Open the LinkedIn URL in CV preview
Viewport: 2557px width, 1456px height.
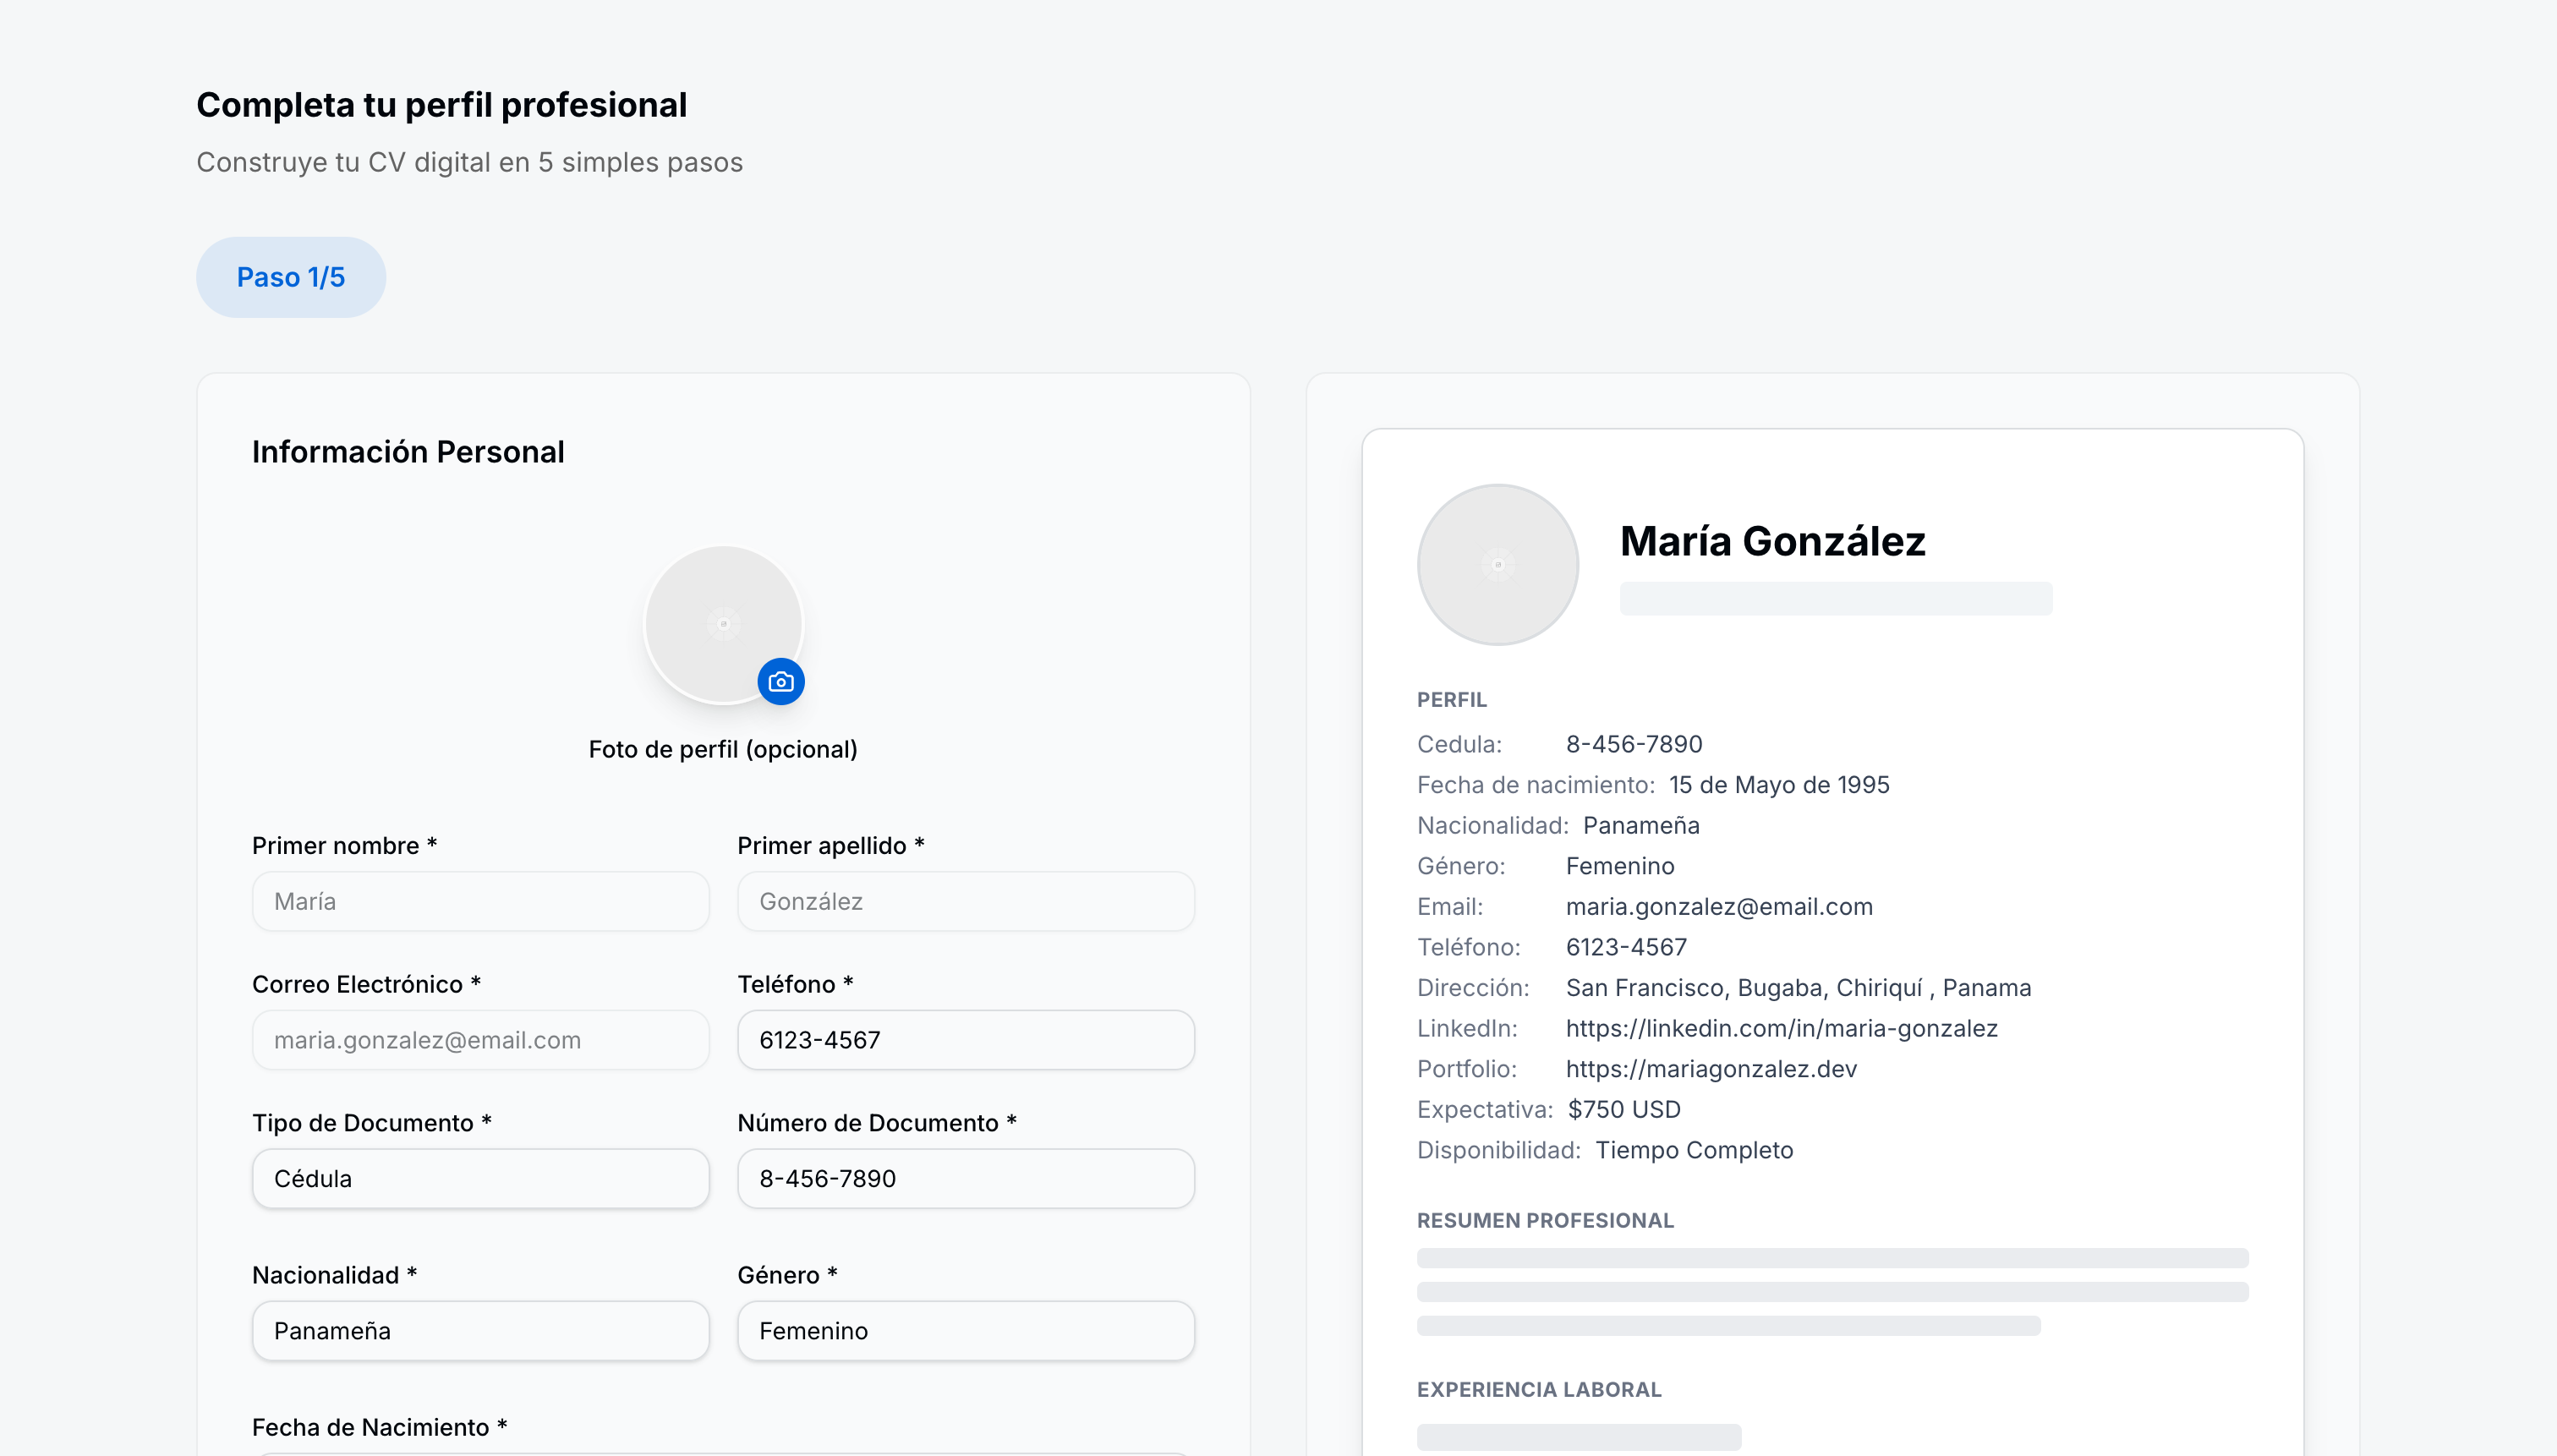click(x=1781, y=1028)
